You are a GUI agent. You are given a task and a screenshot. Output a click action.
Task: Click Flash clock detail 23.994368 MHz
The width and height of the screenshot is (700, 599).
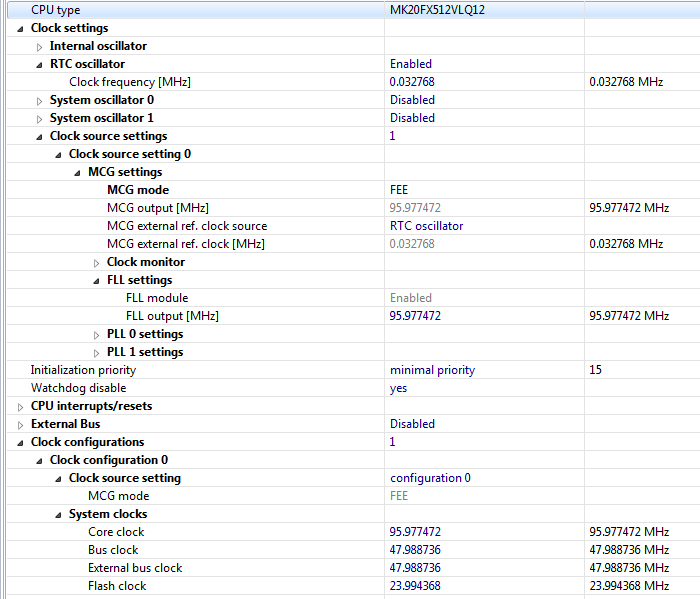click(x=629, y=586)
